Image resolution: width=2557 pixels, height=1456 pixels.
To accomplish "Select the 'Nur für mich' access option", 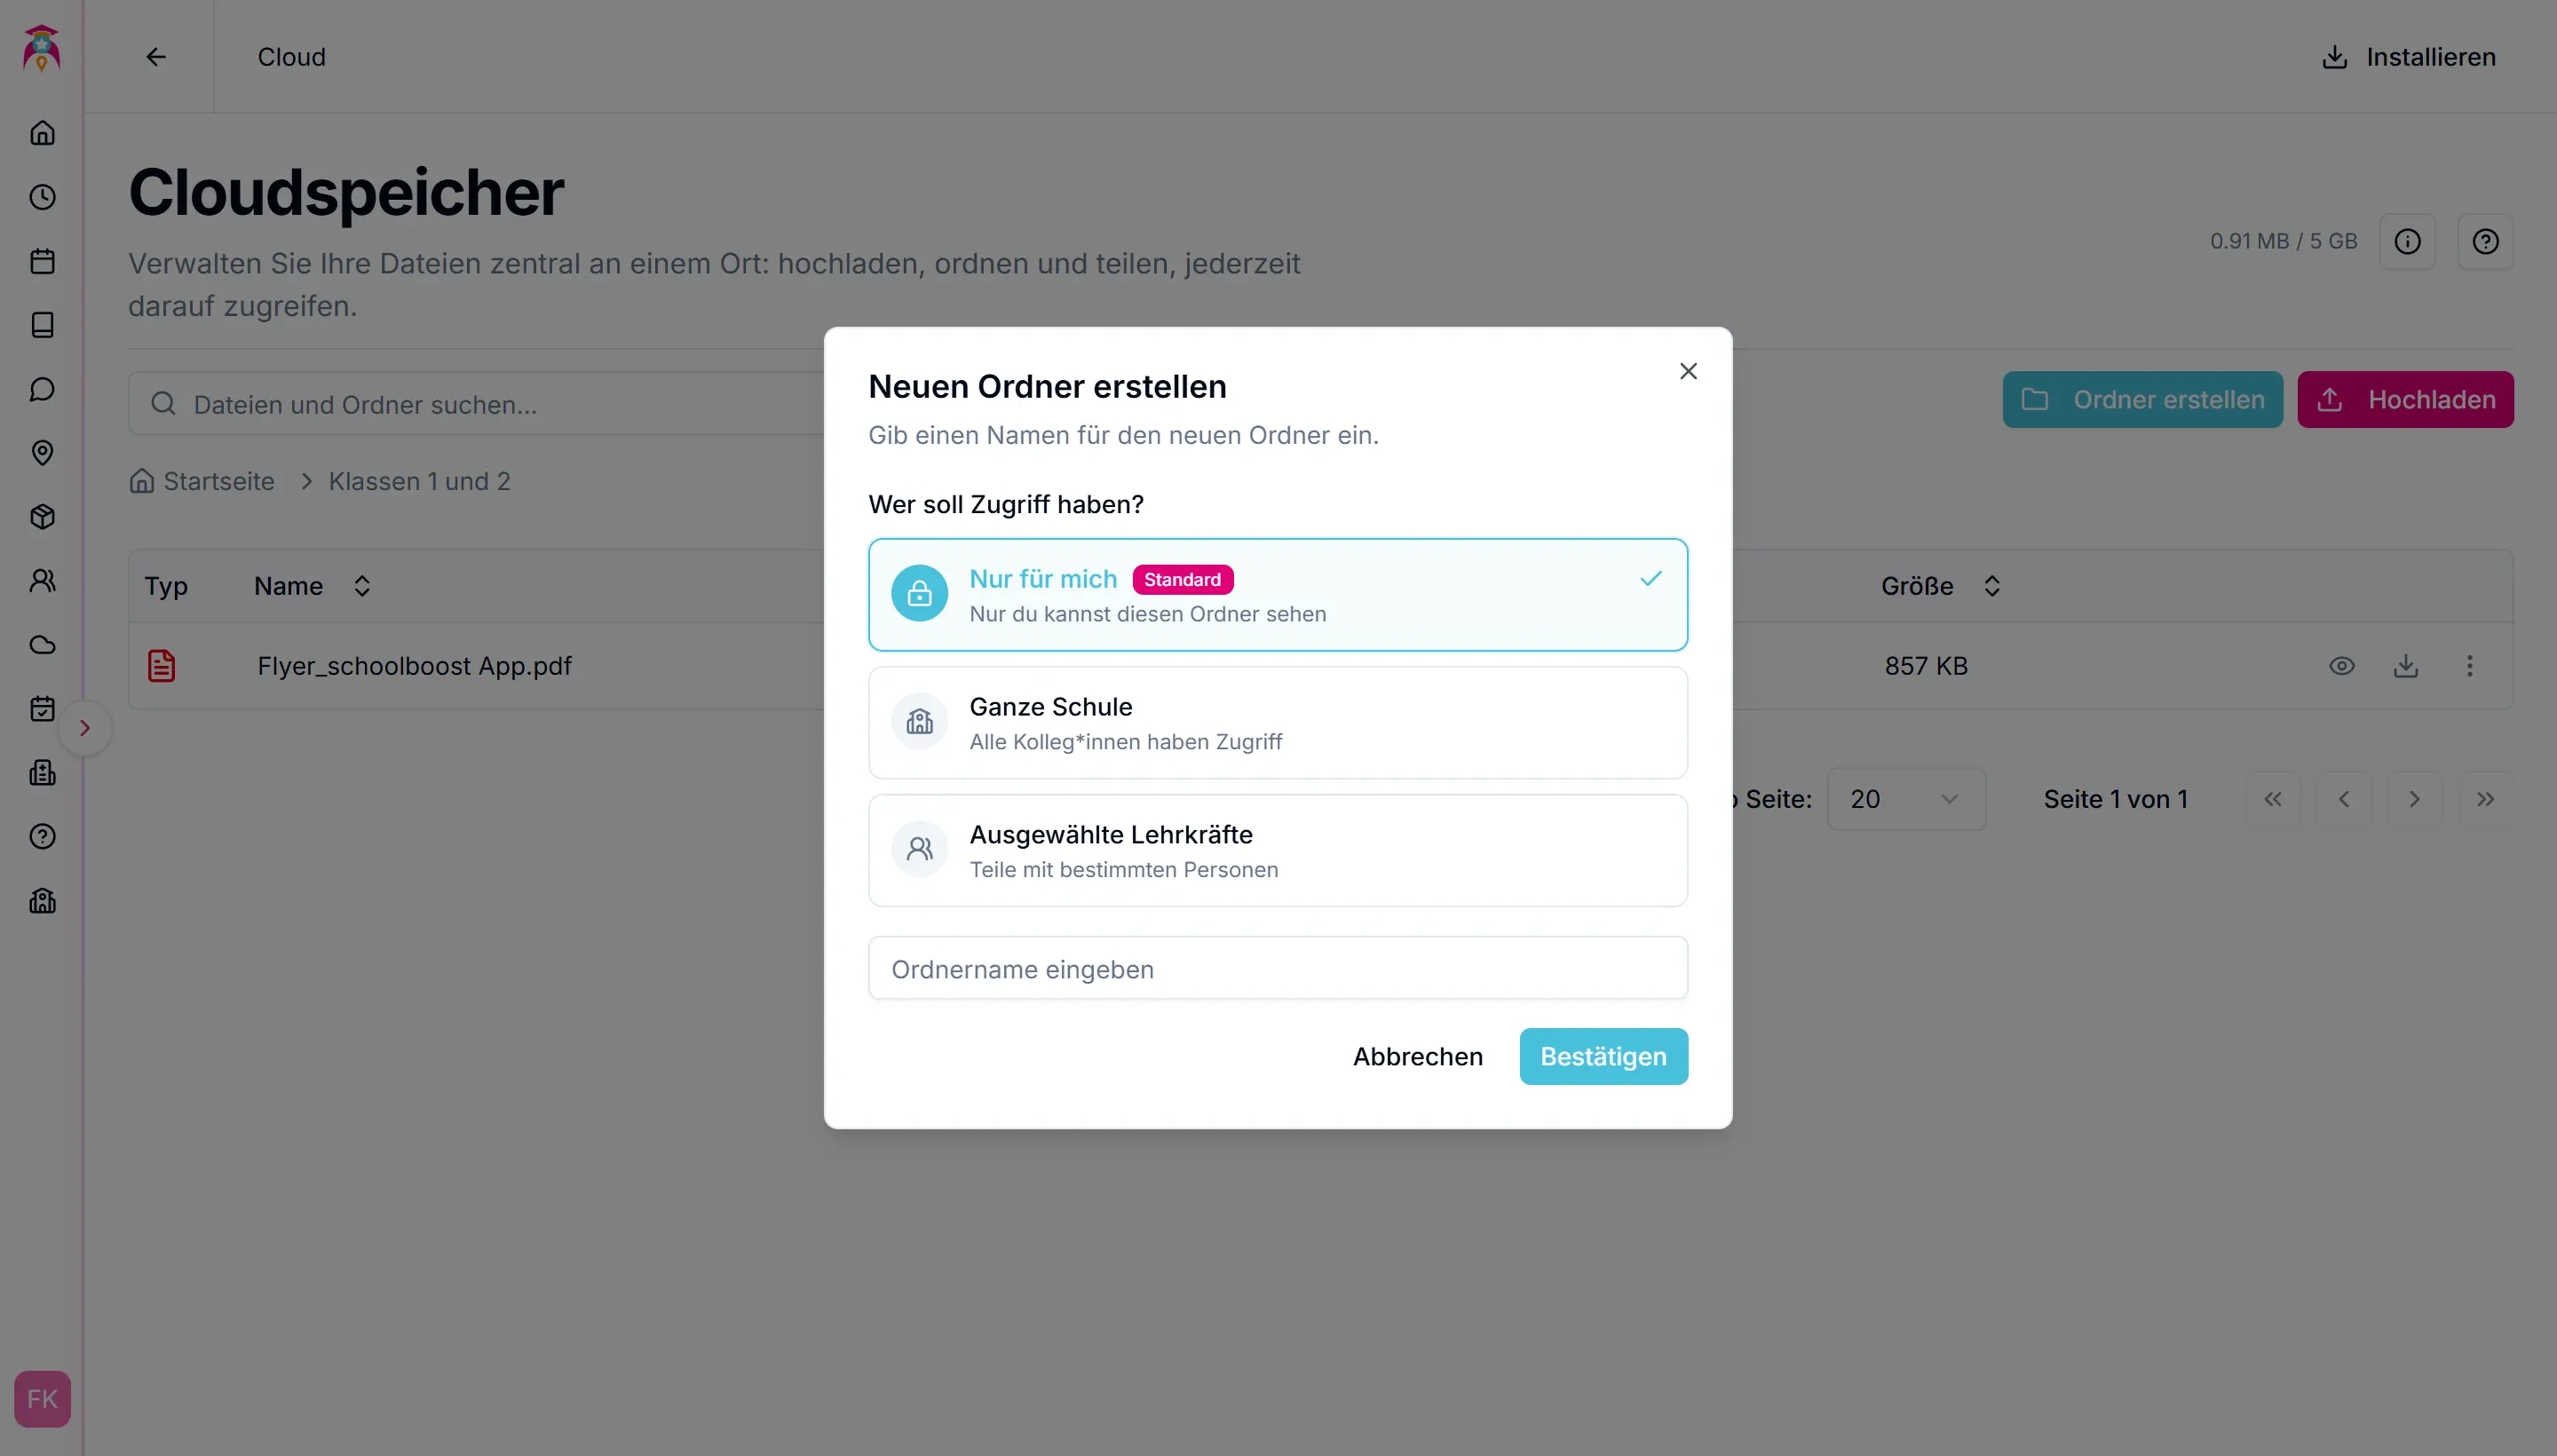I will click(x=1277, y=595).
